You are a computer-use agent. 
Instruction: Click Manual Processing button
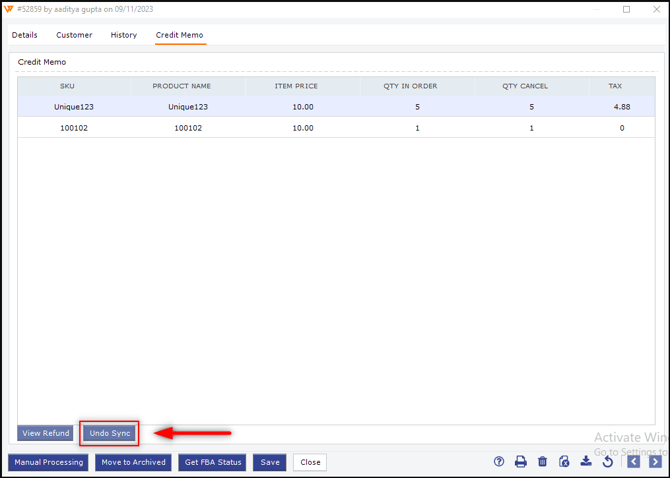48,463
